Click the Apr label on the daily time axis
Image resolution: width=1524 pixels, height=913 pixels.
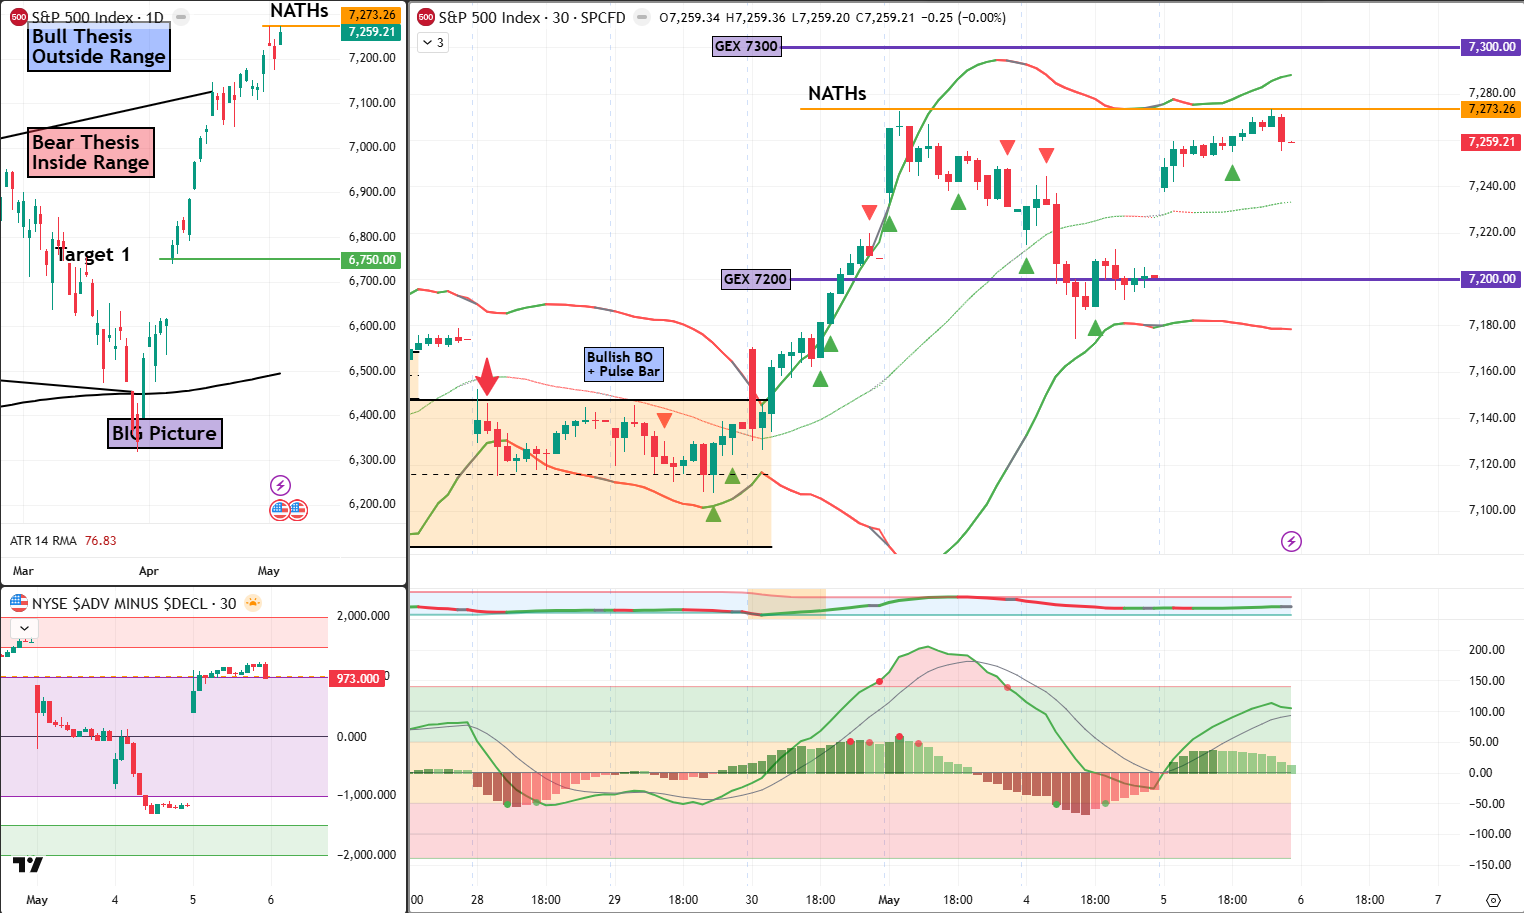(x=148, y=571)
